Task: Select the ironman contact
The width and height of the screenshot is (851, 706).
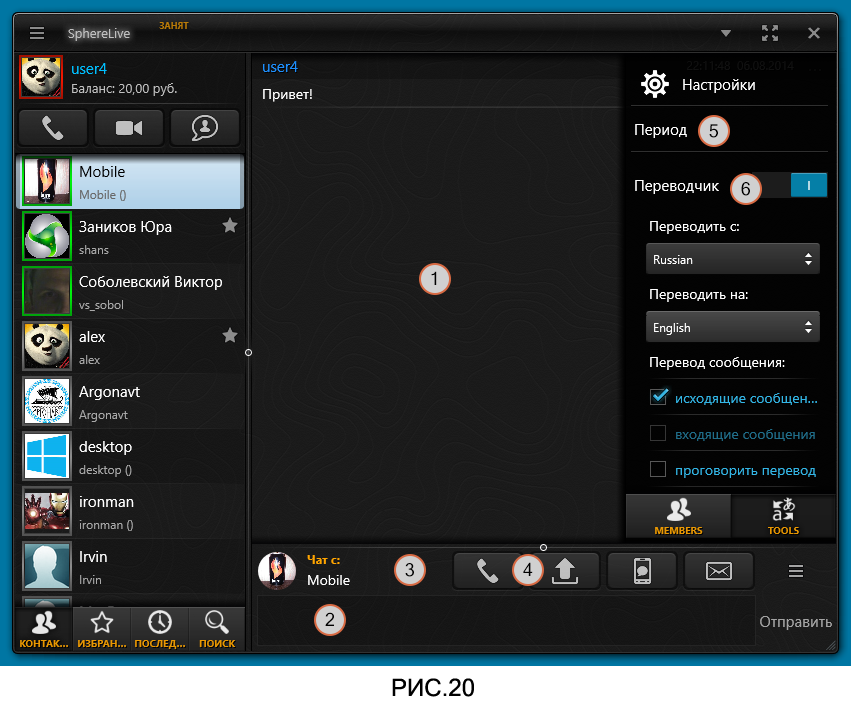Action: (x=130, y=512)
